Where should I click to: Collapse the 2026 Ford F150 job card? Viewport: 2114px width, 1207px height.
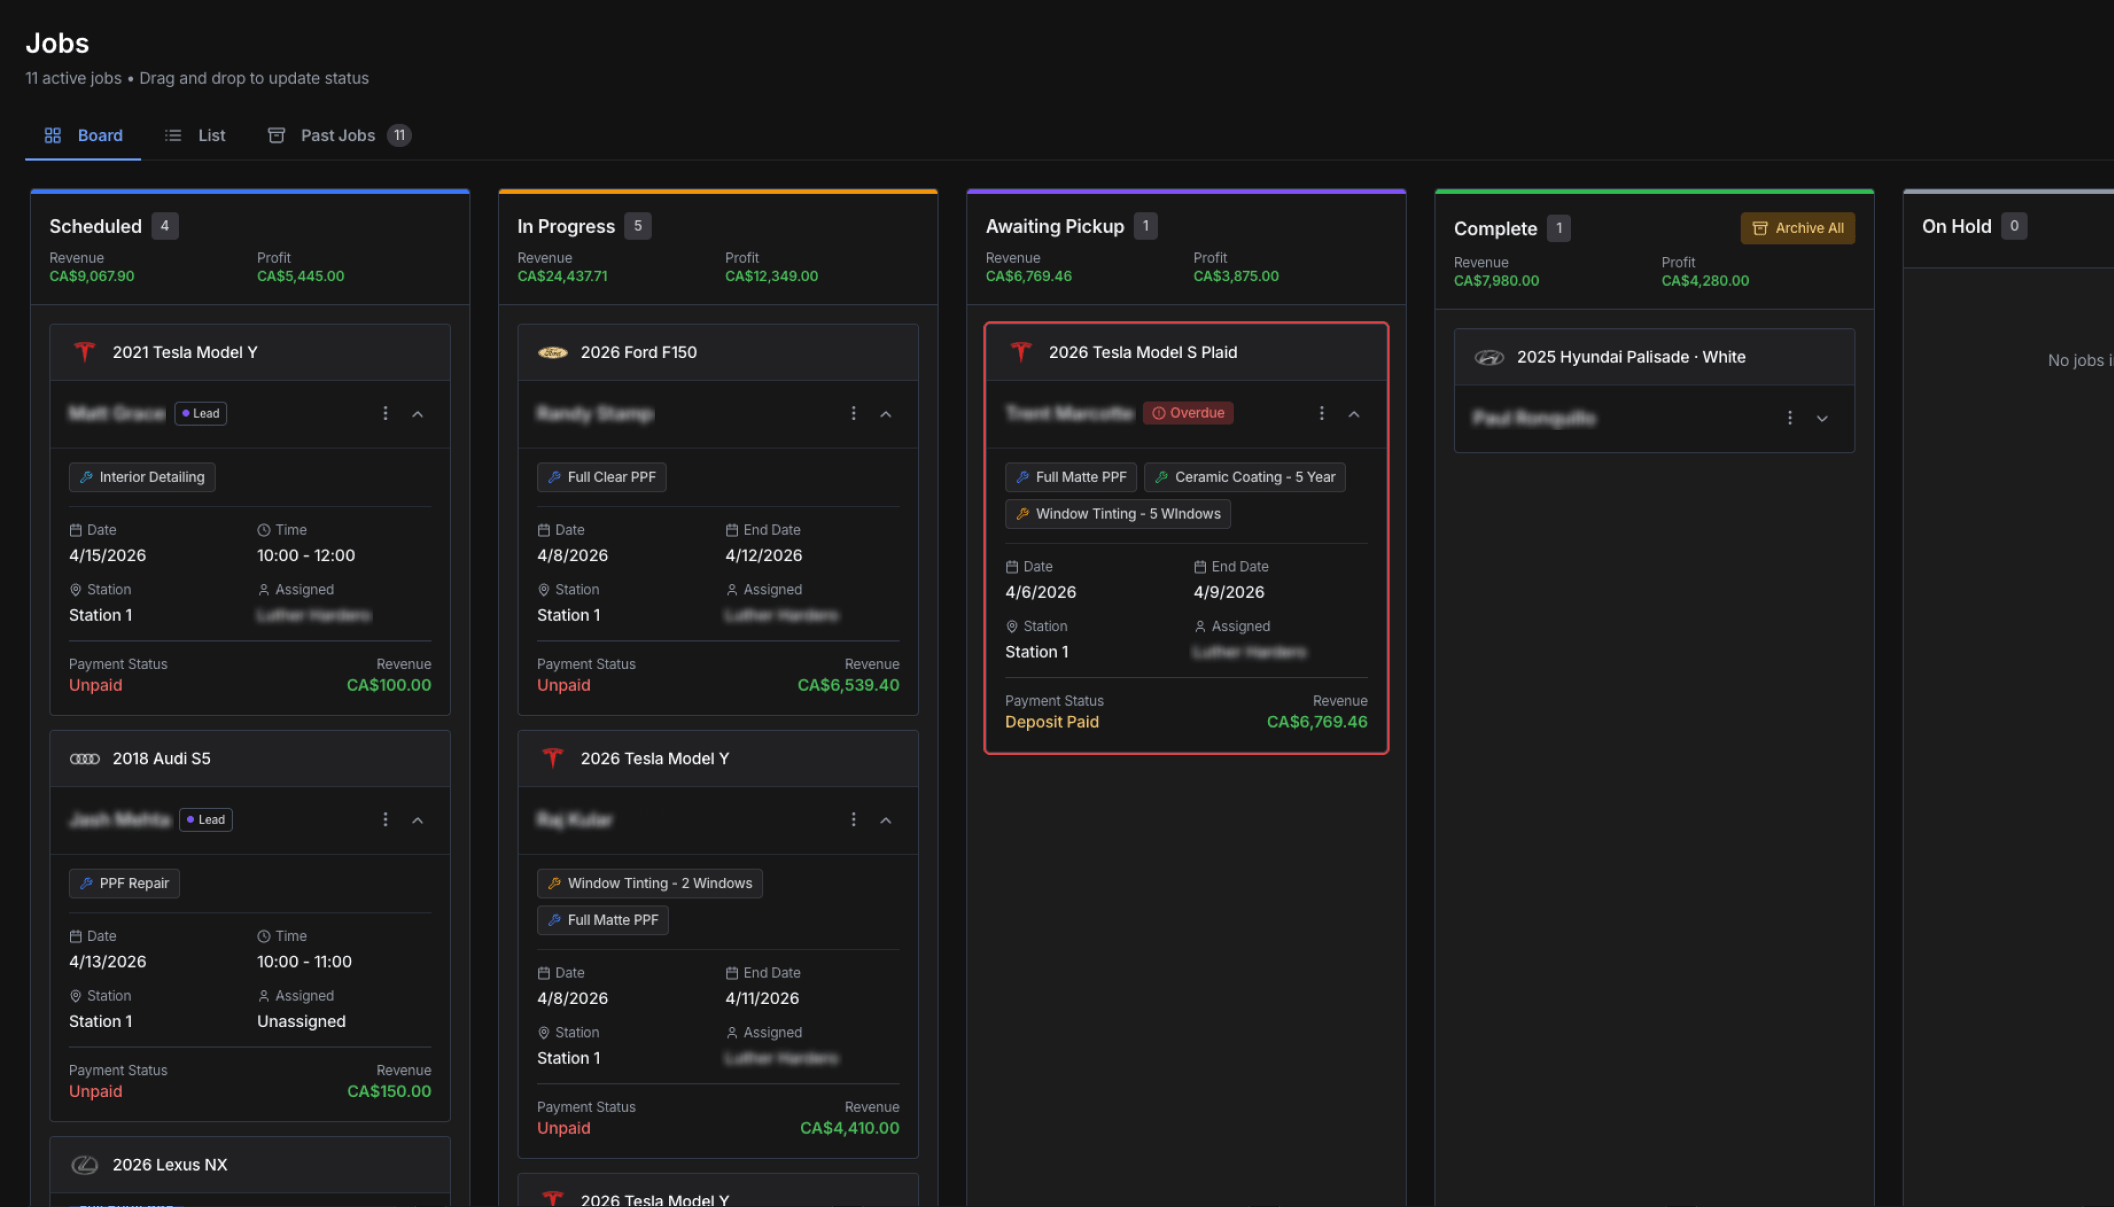886,414
